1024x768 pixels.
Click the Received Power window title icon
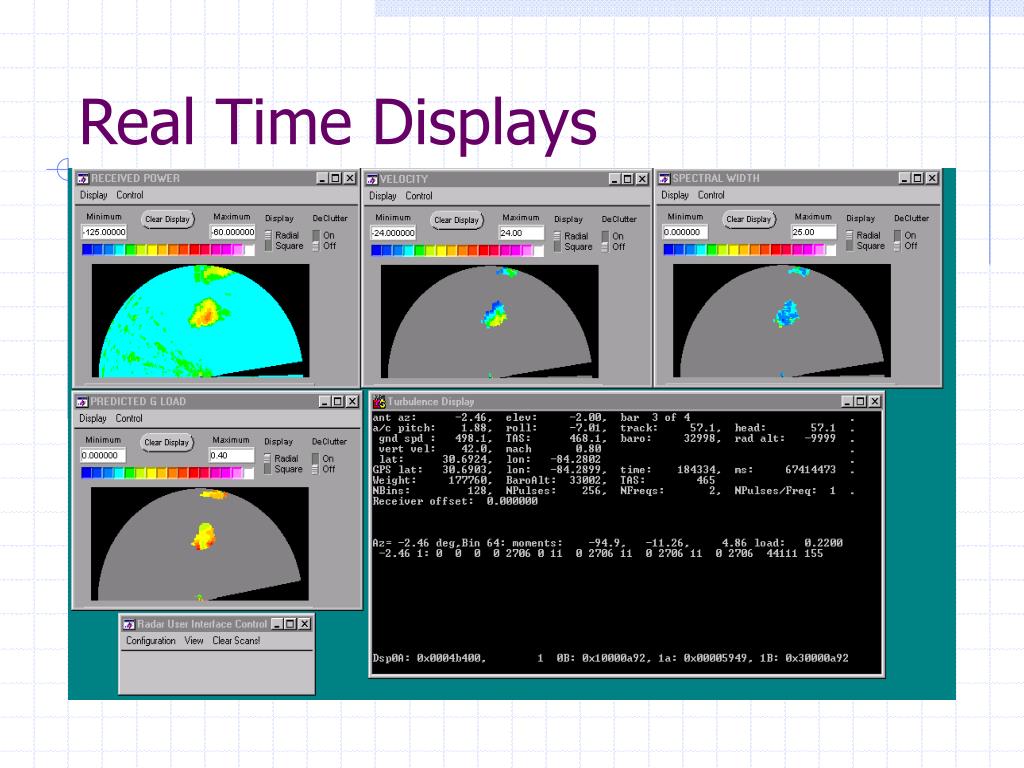pyautogui.click(x=83, y=178)
